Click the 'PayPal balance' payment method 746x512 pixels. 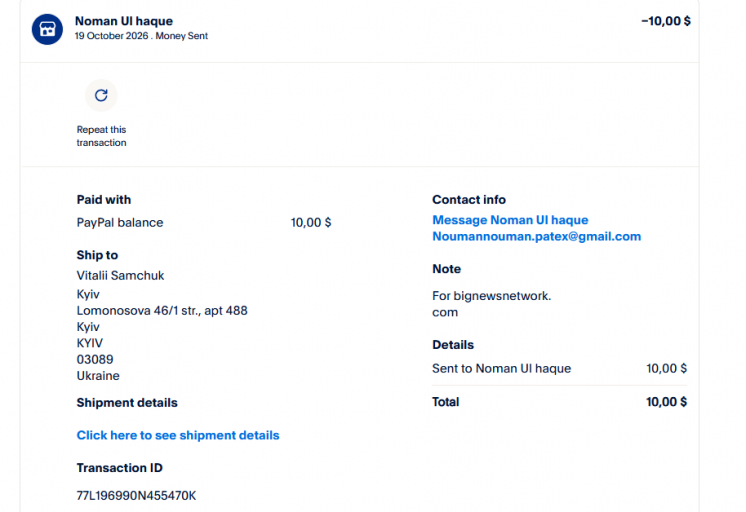(120, 223)
